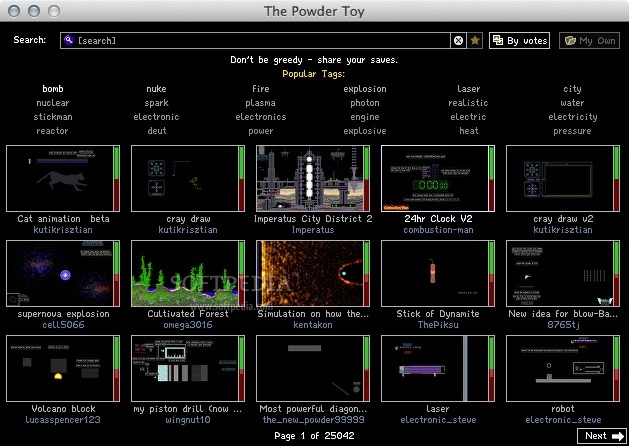The image size is (629, 446).
Task: Choose the photon tag
Action: pyautogui.click(x=365, y=103)
